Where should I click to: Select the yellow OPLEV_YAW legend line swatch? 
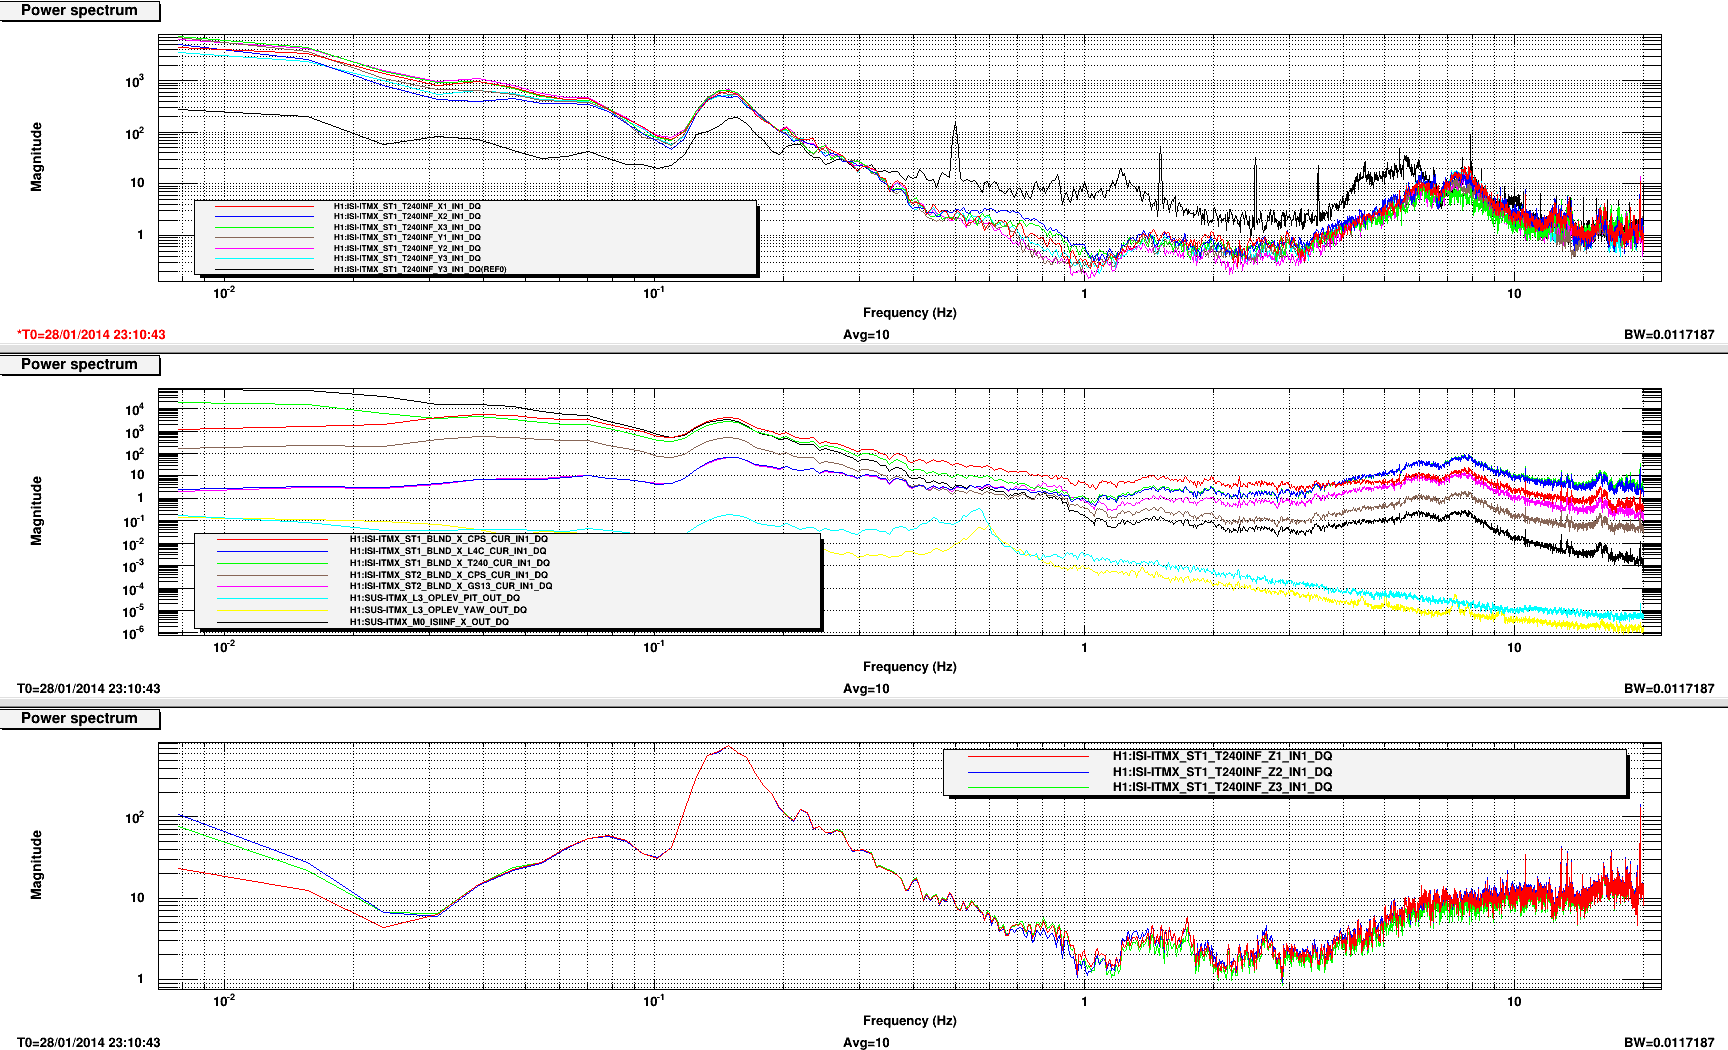click(272, 610)
